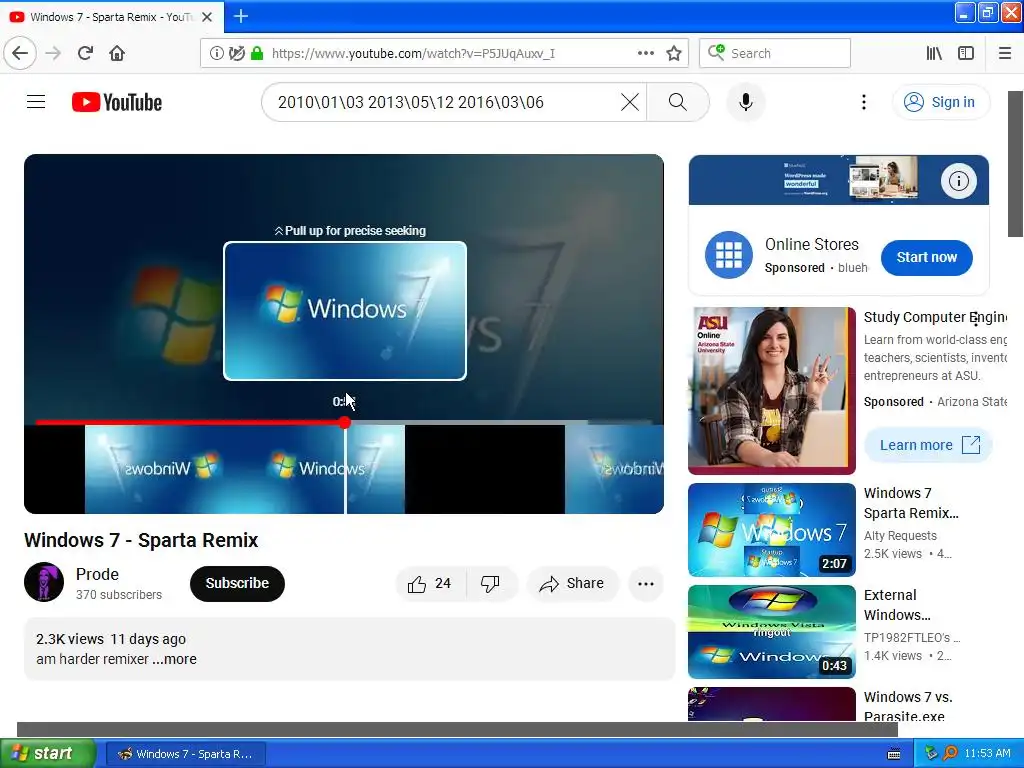The height and width of the screenshot is (768, 1024).
Task: Click the Arizona State sponsor name
Action: coord(972,402)
